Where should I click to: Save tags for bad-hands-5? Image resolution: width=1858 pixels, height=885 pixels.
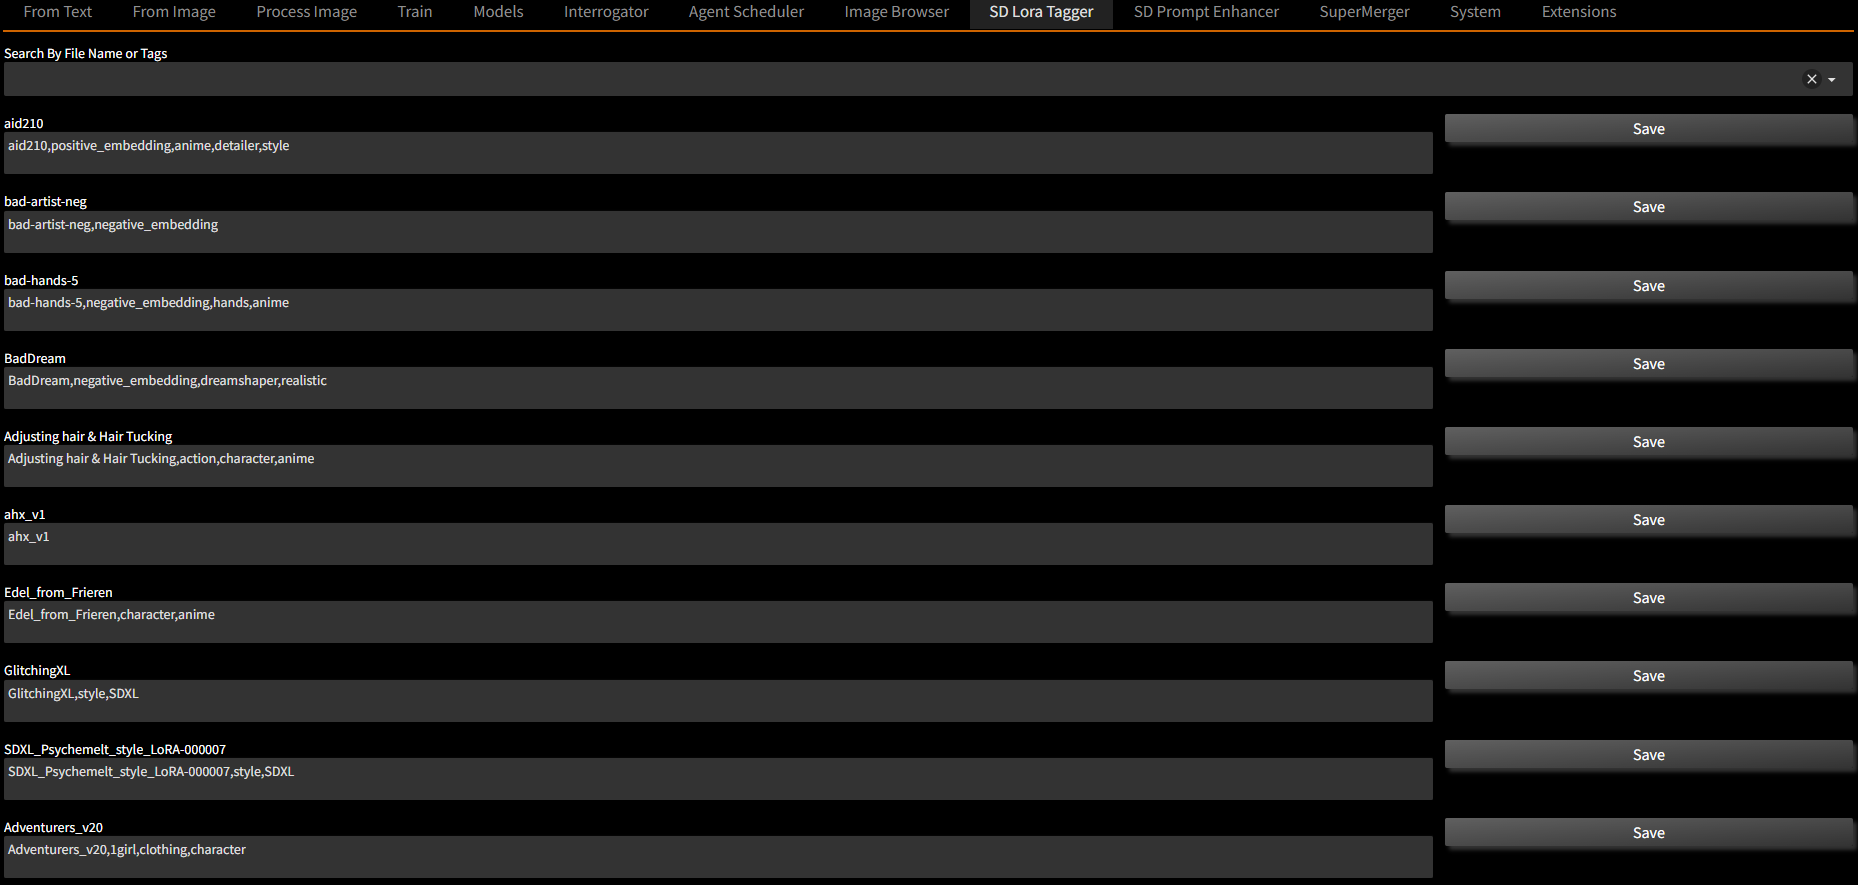click(x=1649, y=286)
